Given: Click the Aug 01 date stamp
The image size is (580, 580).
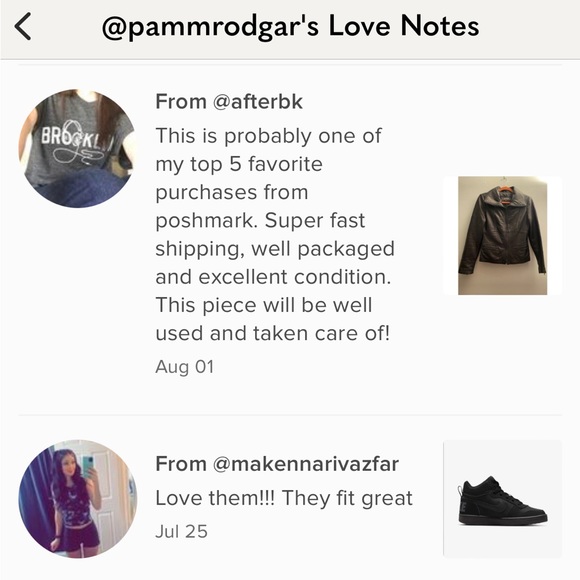Looking at the screenshot, I should (185, 367).
